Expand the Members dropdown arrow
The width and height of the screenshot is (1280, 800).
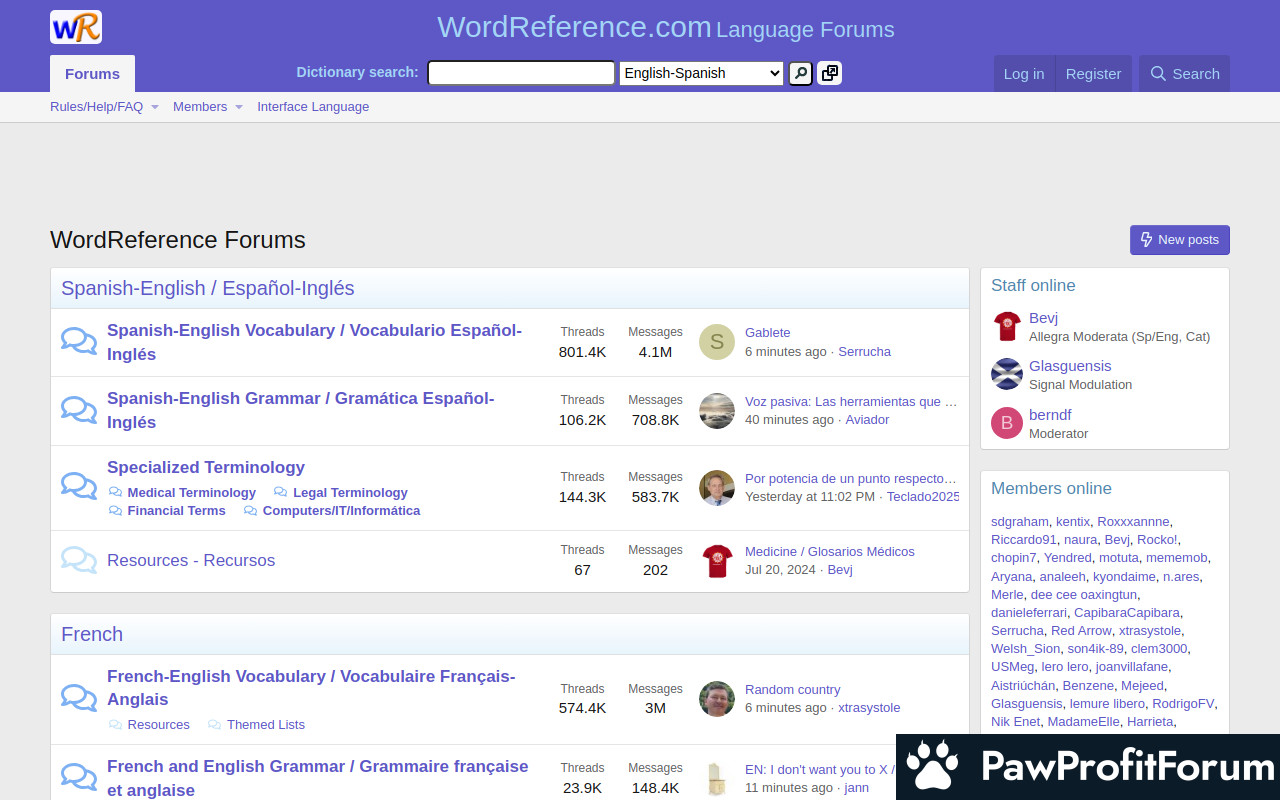pos(239,107)
